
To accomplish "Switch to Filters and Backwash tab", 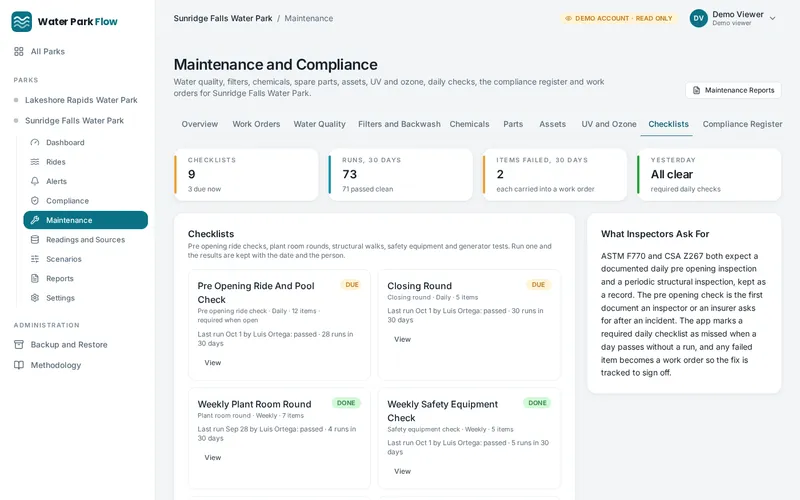I will pyautogui.click(x=399, y=124).
